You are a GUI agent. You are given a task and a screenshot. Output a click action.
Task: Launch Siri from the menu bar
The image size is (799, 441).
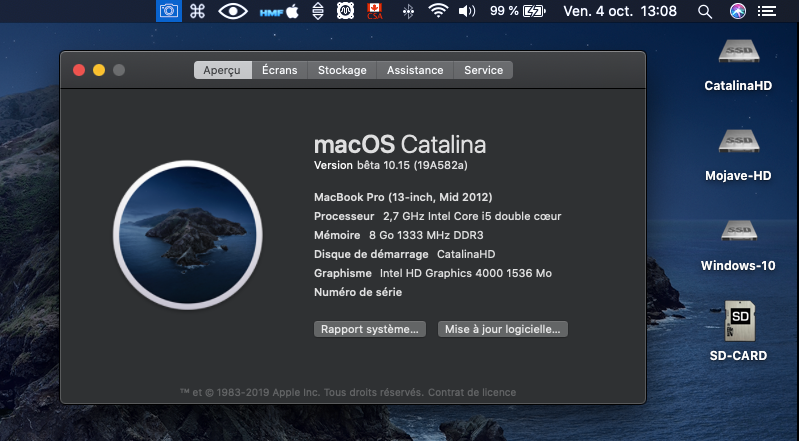point(737,11)
